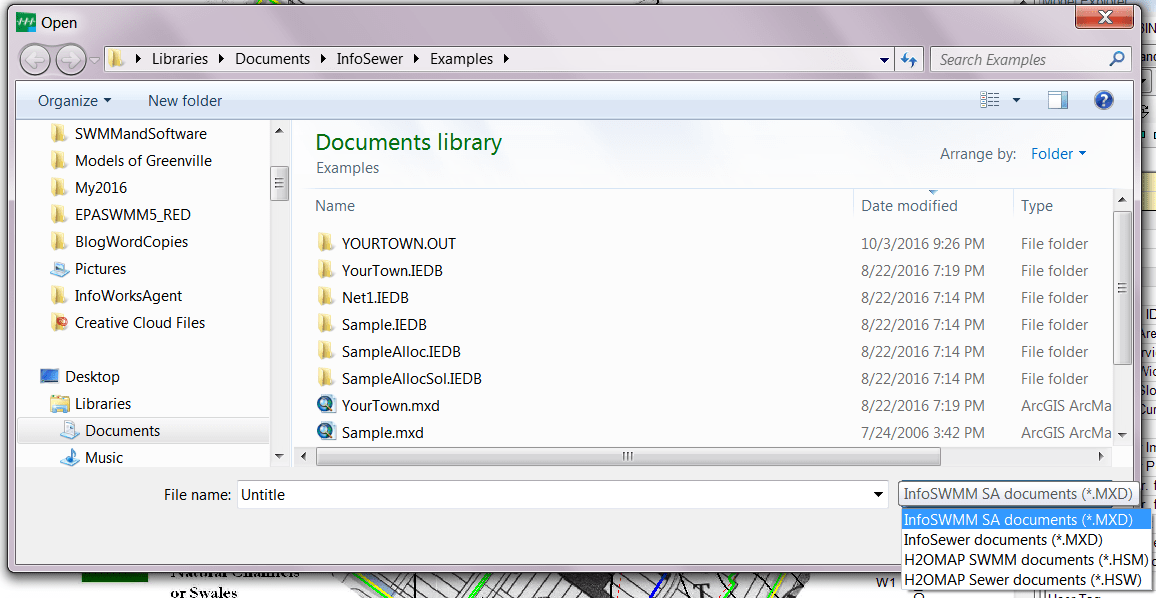Click the blue Help question mark icon
The image size is (1156, 598).
pos(1104,100)
